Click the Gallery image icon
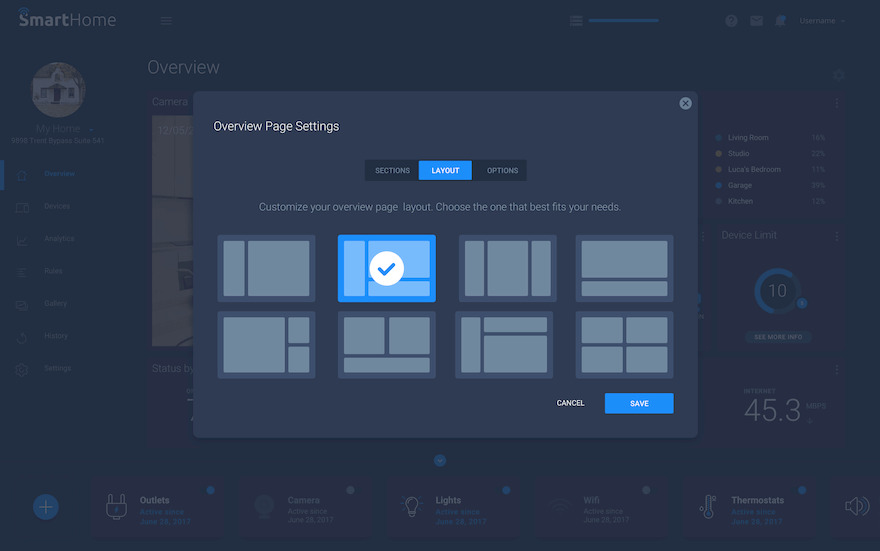This screenshot has height=551, width=880. 22,305
